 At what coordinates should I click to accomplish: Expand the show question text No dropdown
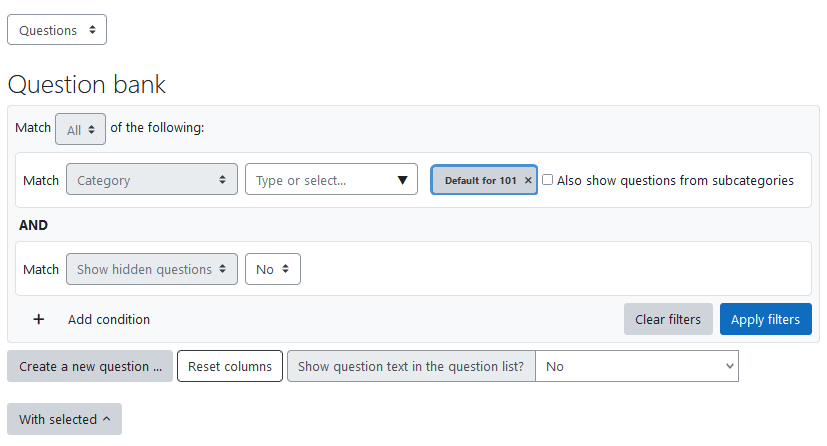(x=637, y=366)
